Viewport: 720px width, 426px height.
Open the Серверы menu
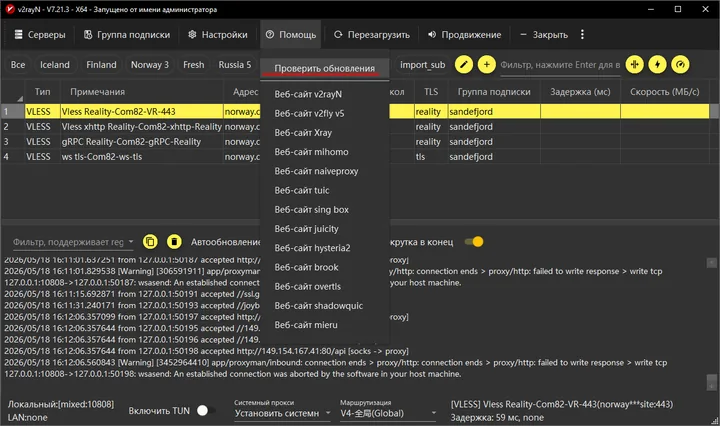[39, 34]
